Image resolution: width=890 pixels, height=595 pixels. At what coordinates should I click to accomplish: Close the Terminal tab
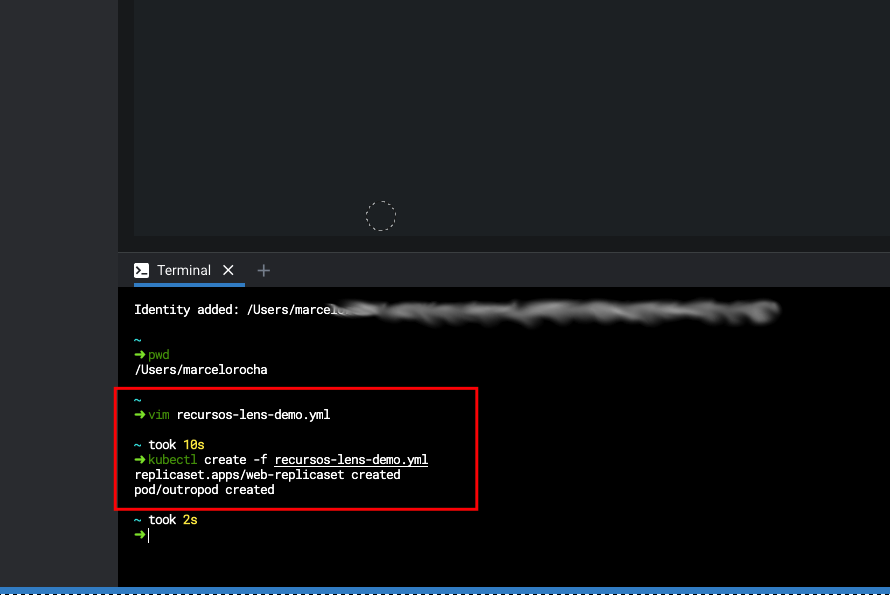(x=228, y=270)
